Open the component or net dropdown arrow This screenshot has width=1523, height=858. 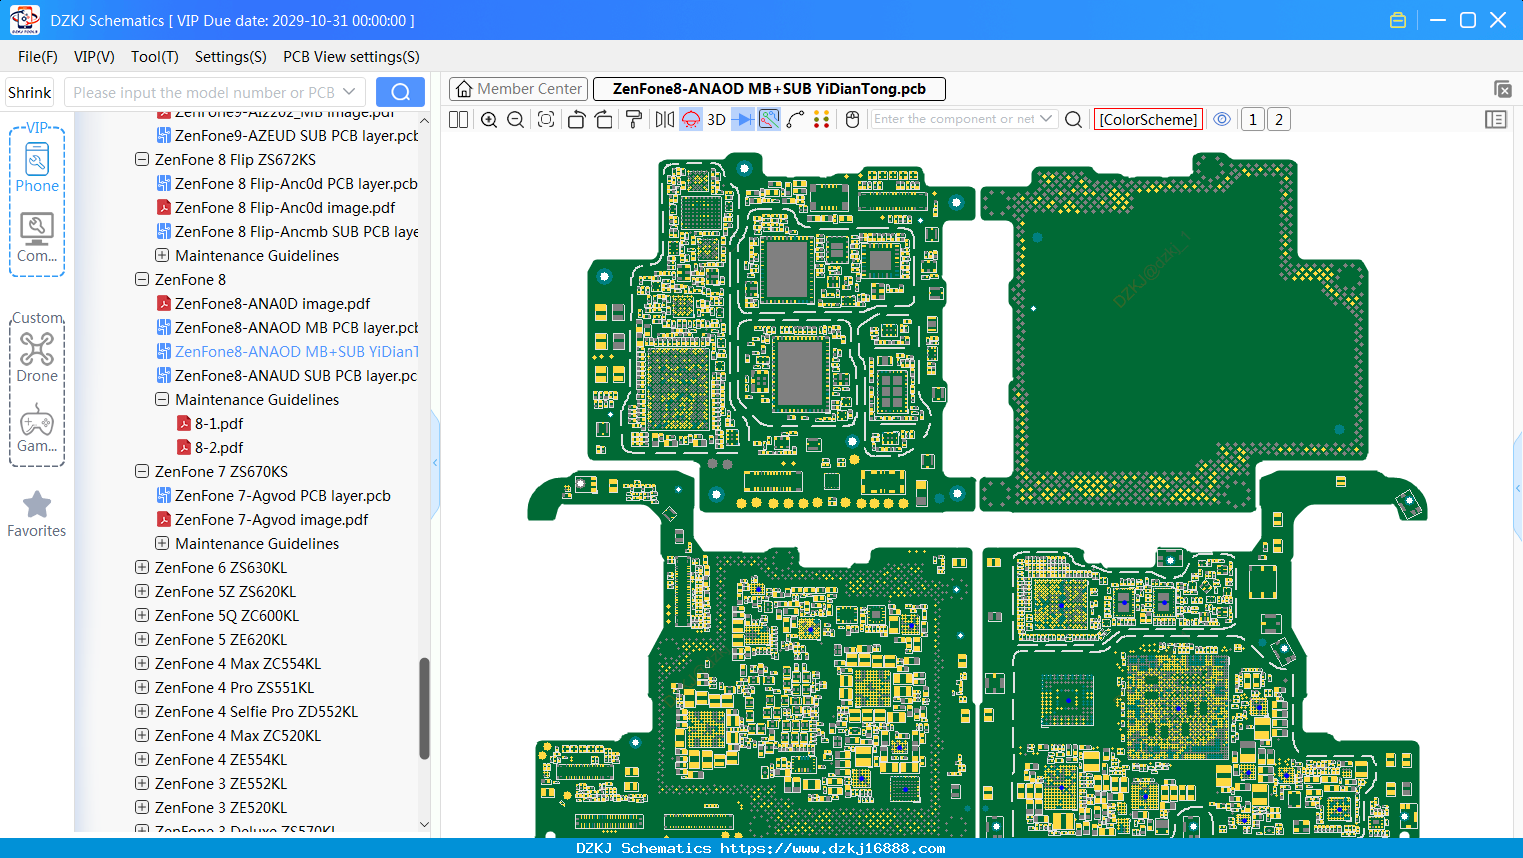(1046, 119)
